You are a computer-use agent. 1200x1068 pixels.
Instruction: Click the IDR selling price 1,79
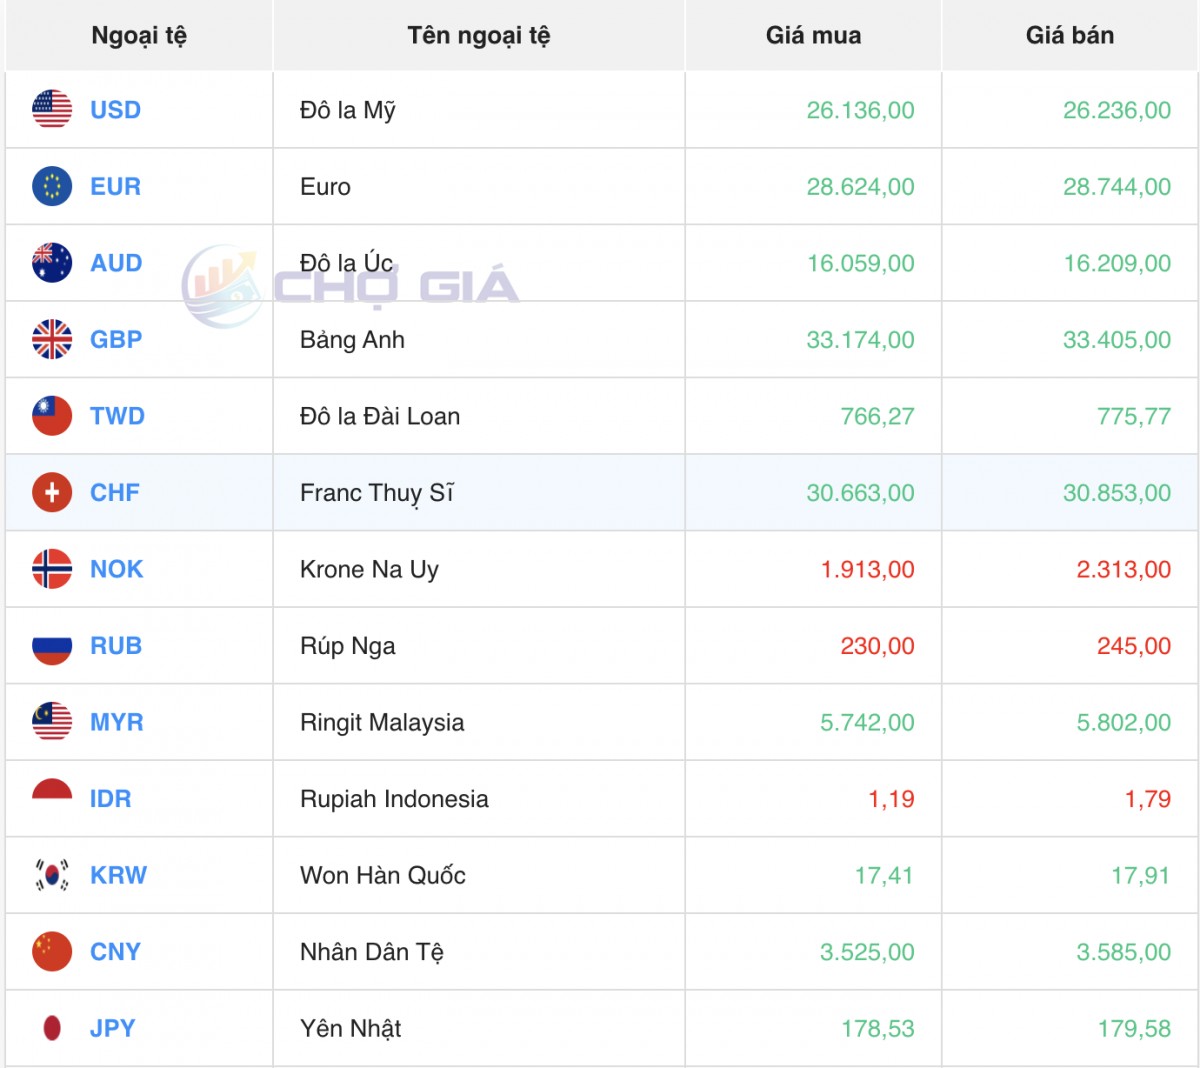coord(1147,799)
